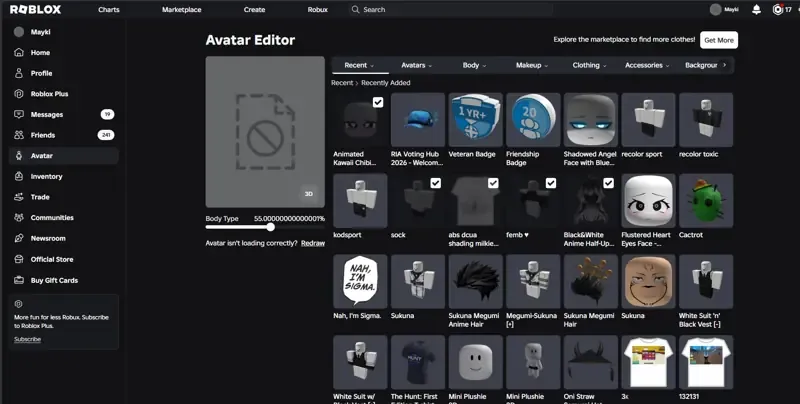
Task: Select Flustered Heart Eyes Face
Action: tap(648, 200)
